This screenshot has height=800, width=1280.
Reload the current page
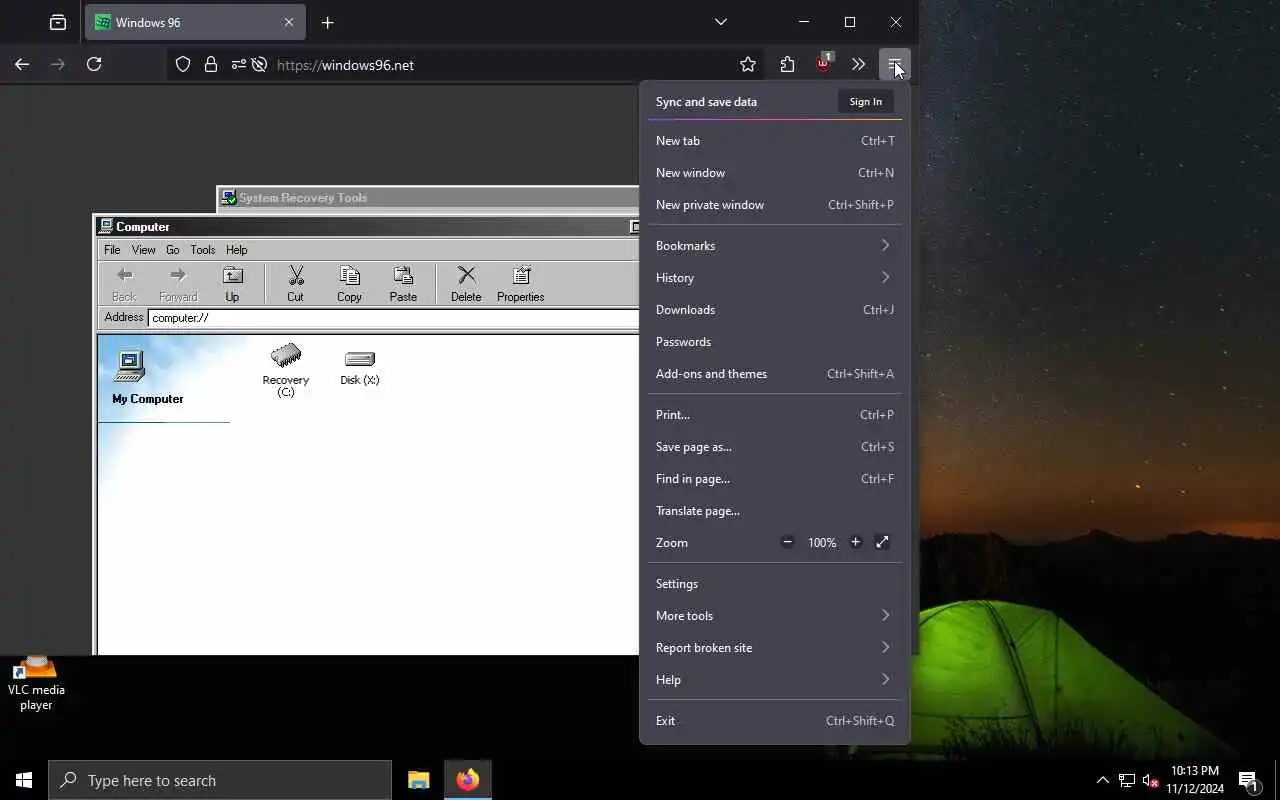[94, 64]
